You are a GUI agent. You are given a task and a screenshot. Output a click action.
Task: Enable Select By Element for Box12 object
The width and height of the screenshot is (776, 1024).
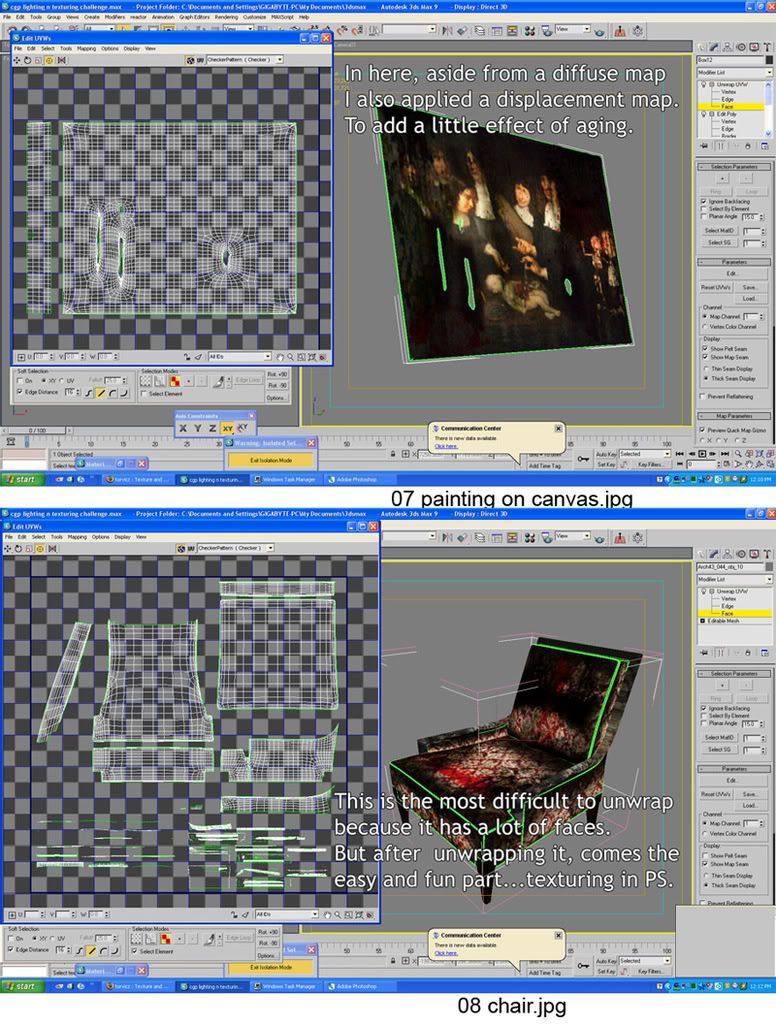tap(703, 209)
